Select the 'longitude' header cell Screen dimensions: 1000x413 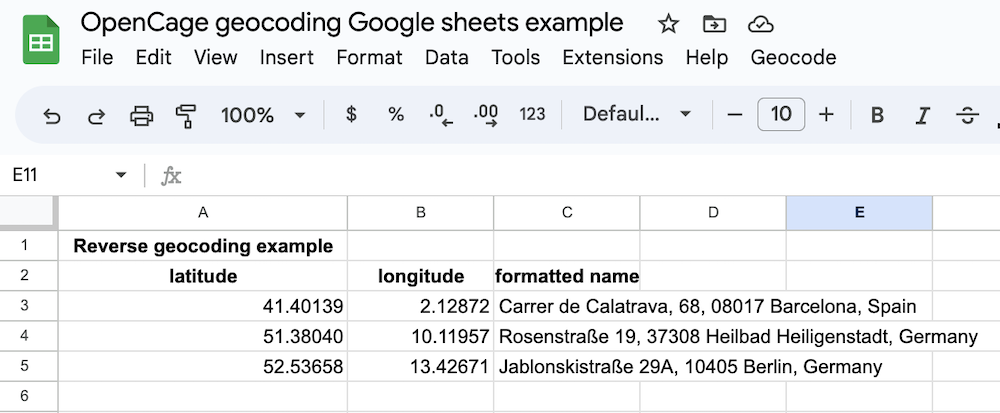click(x=420, y=276)
